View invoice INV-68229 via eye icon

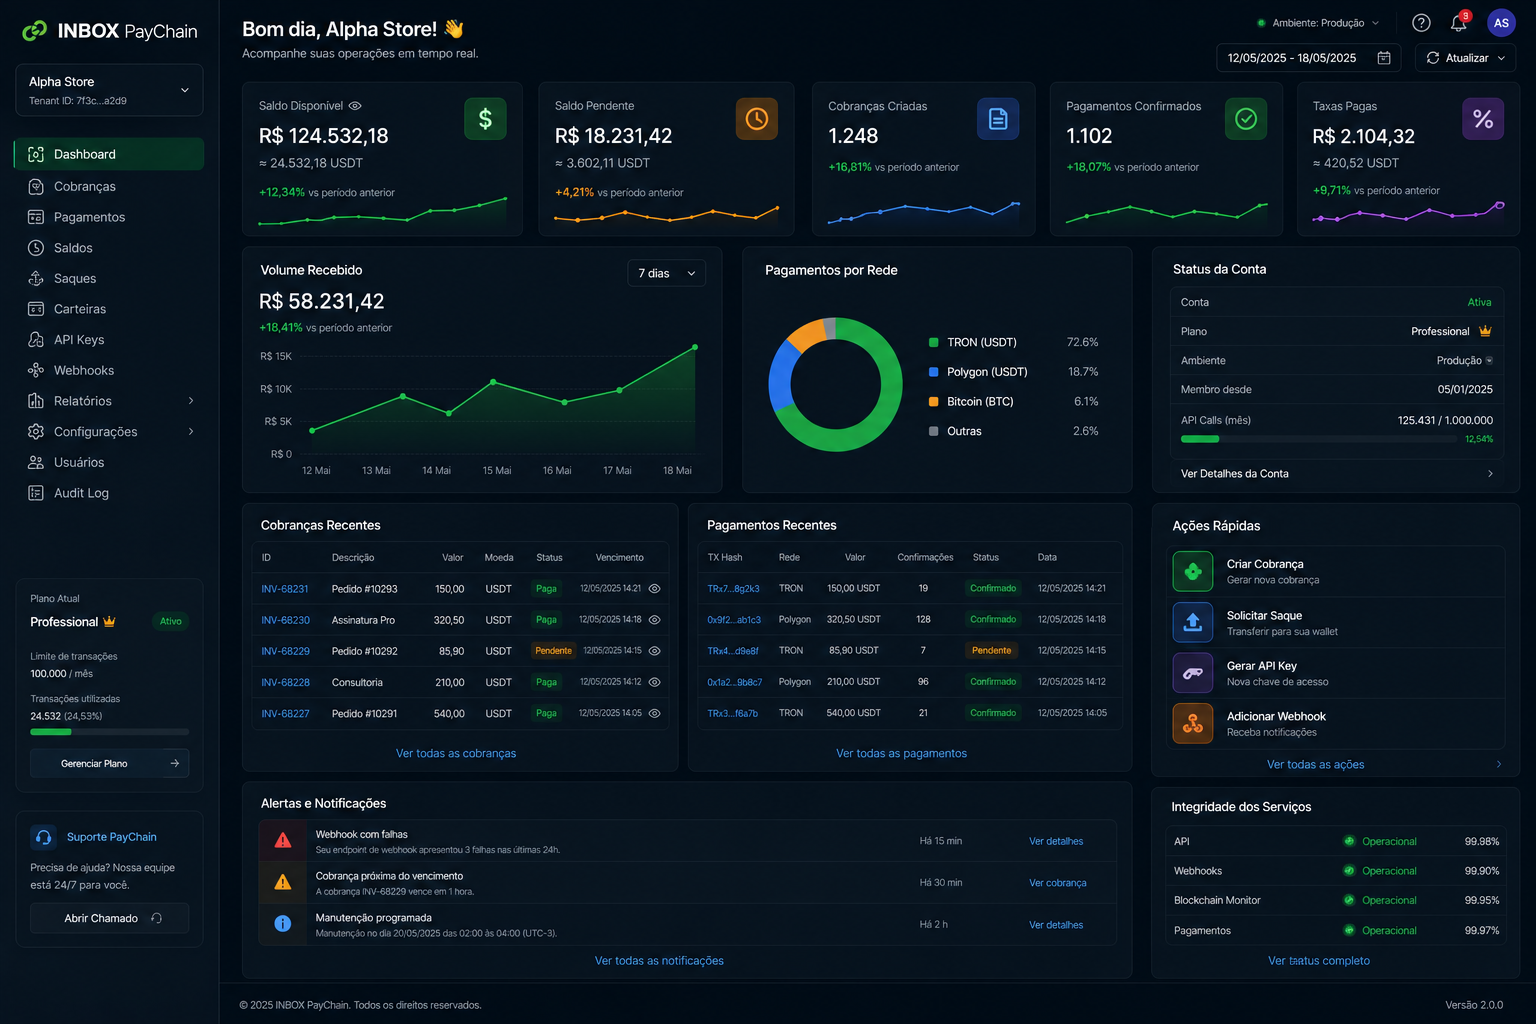[655, 651]
